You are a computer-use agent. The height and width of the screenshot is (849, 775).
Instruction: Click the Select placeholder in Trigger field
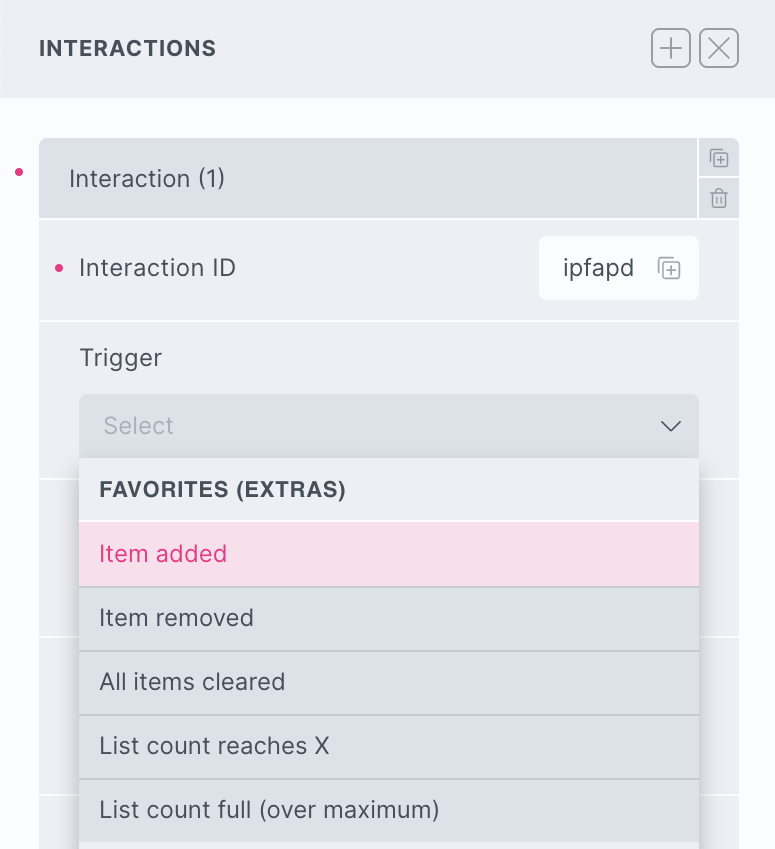point(139,426)
